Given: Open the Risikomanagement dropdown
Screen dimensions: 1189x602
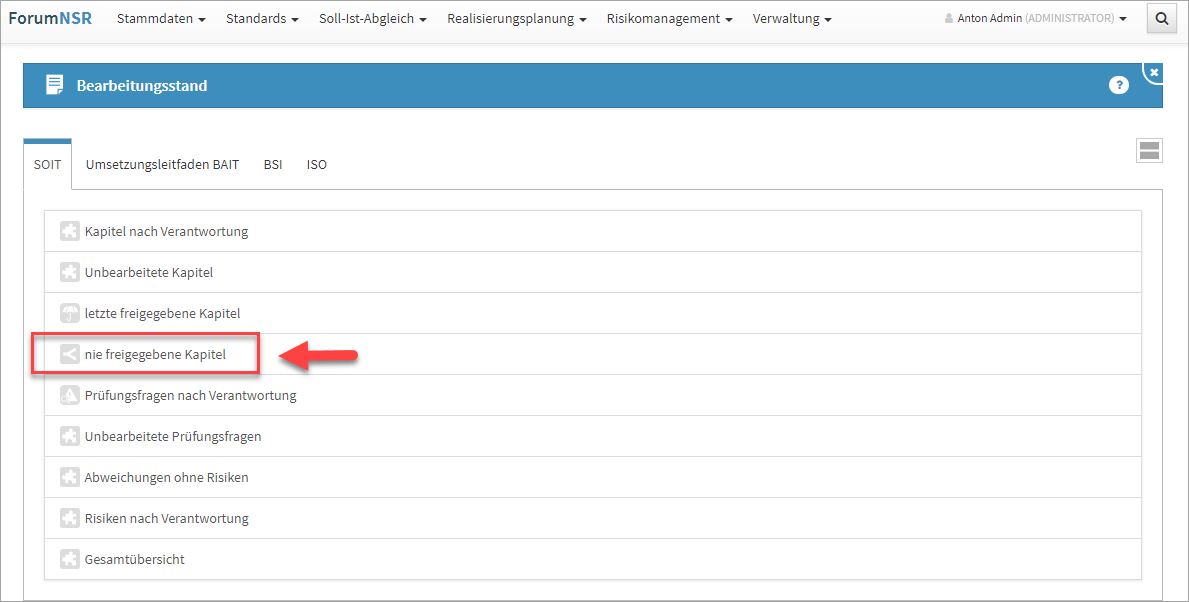Looking at the screenshot, I should [669, 19].
